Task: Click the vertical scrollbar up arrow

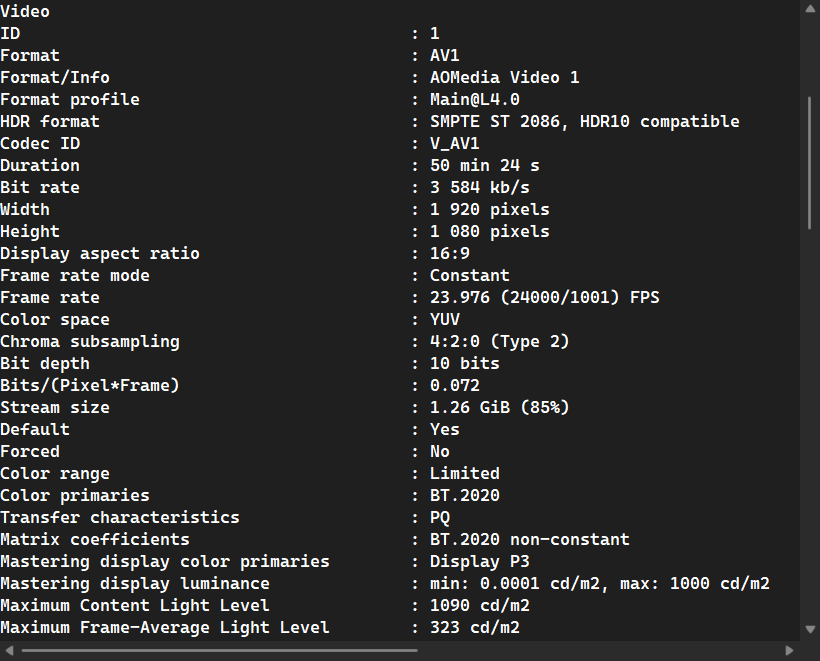Action: pyautogui.click(x=810, y=9)
